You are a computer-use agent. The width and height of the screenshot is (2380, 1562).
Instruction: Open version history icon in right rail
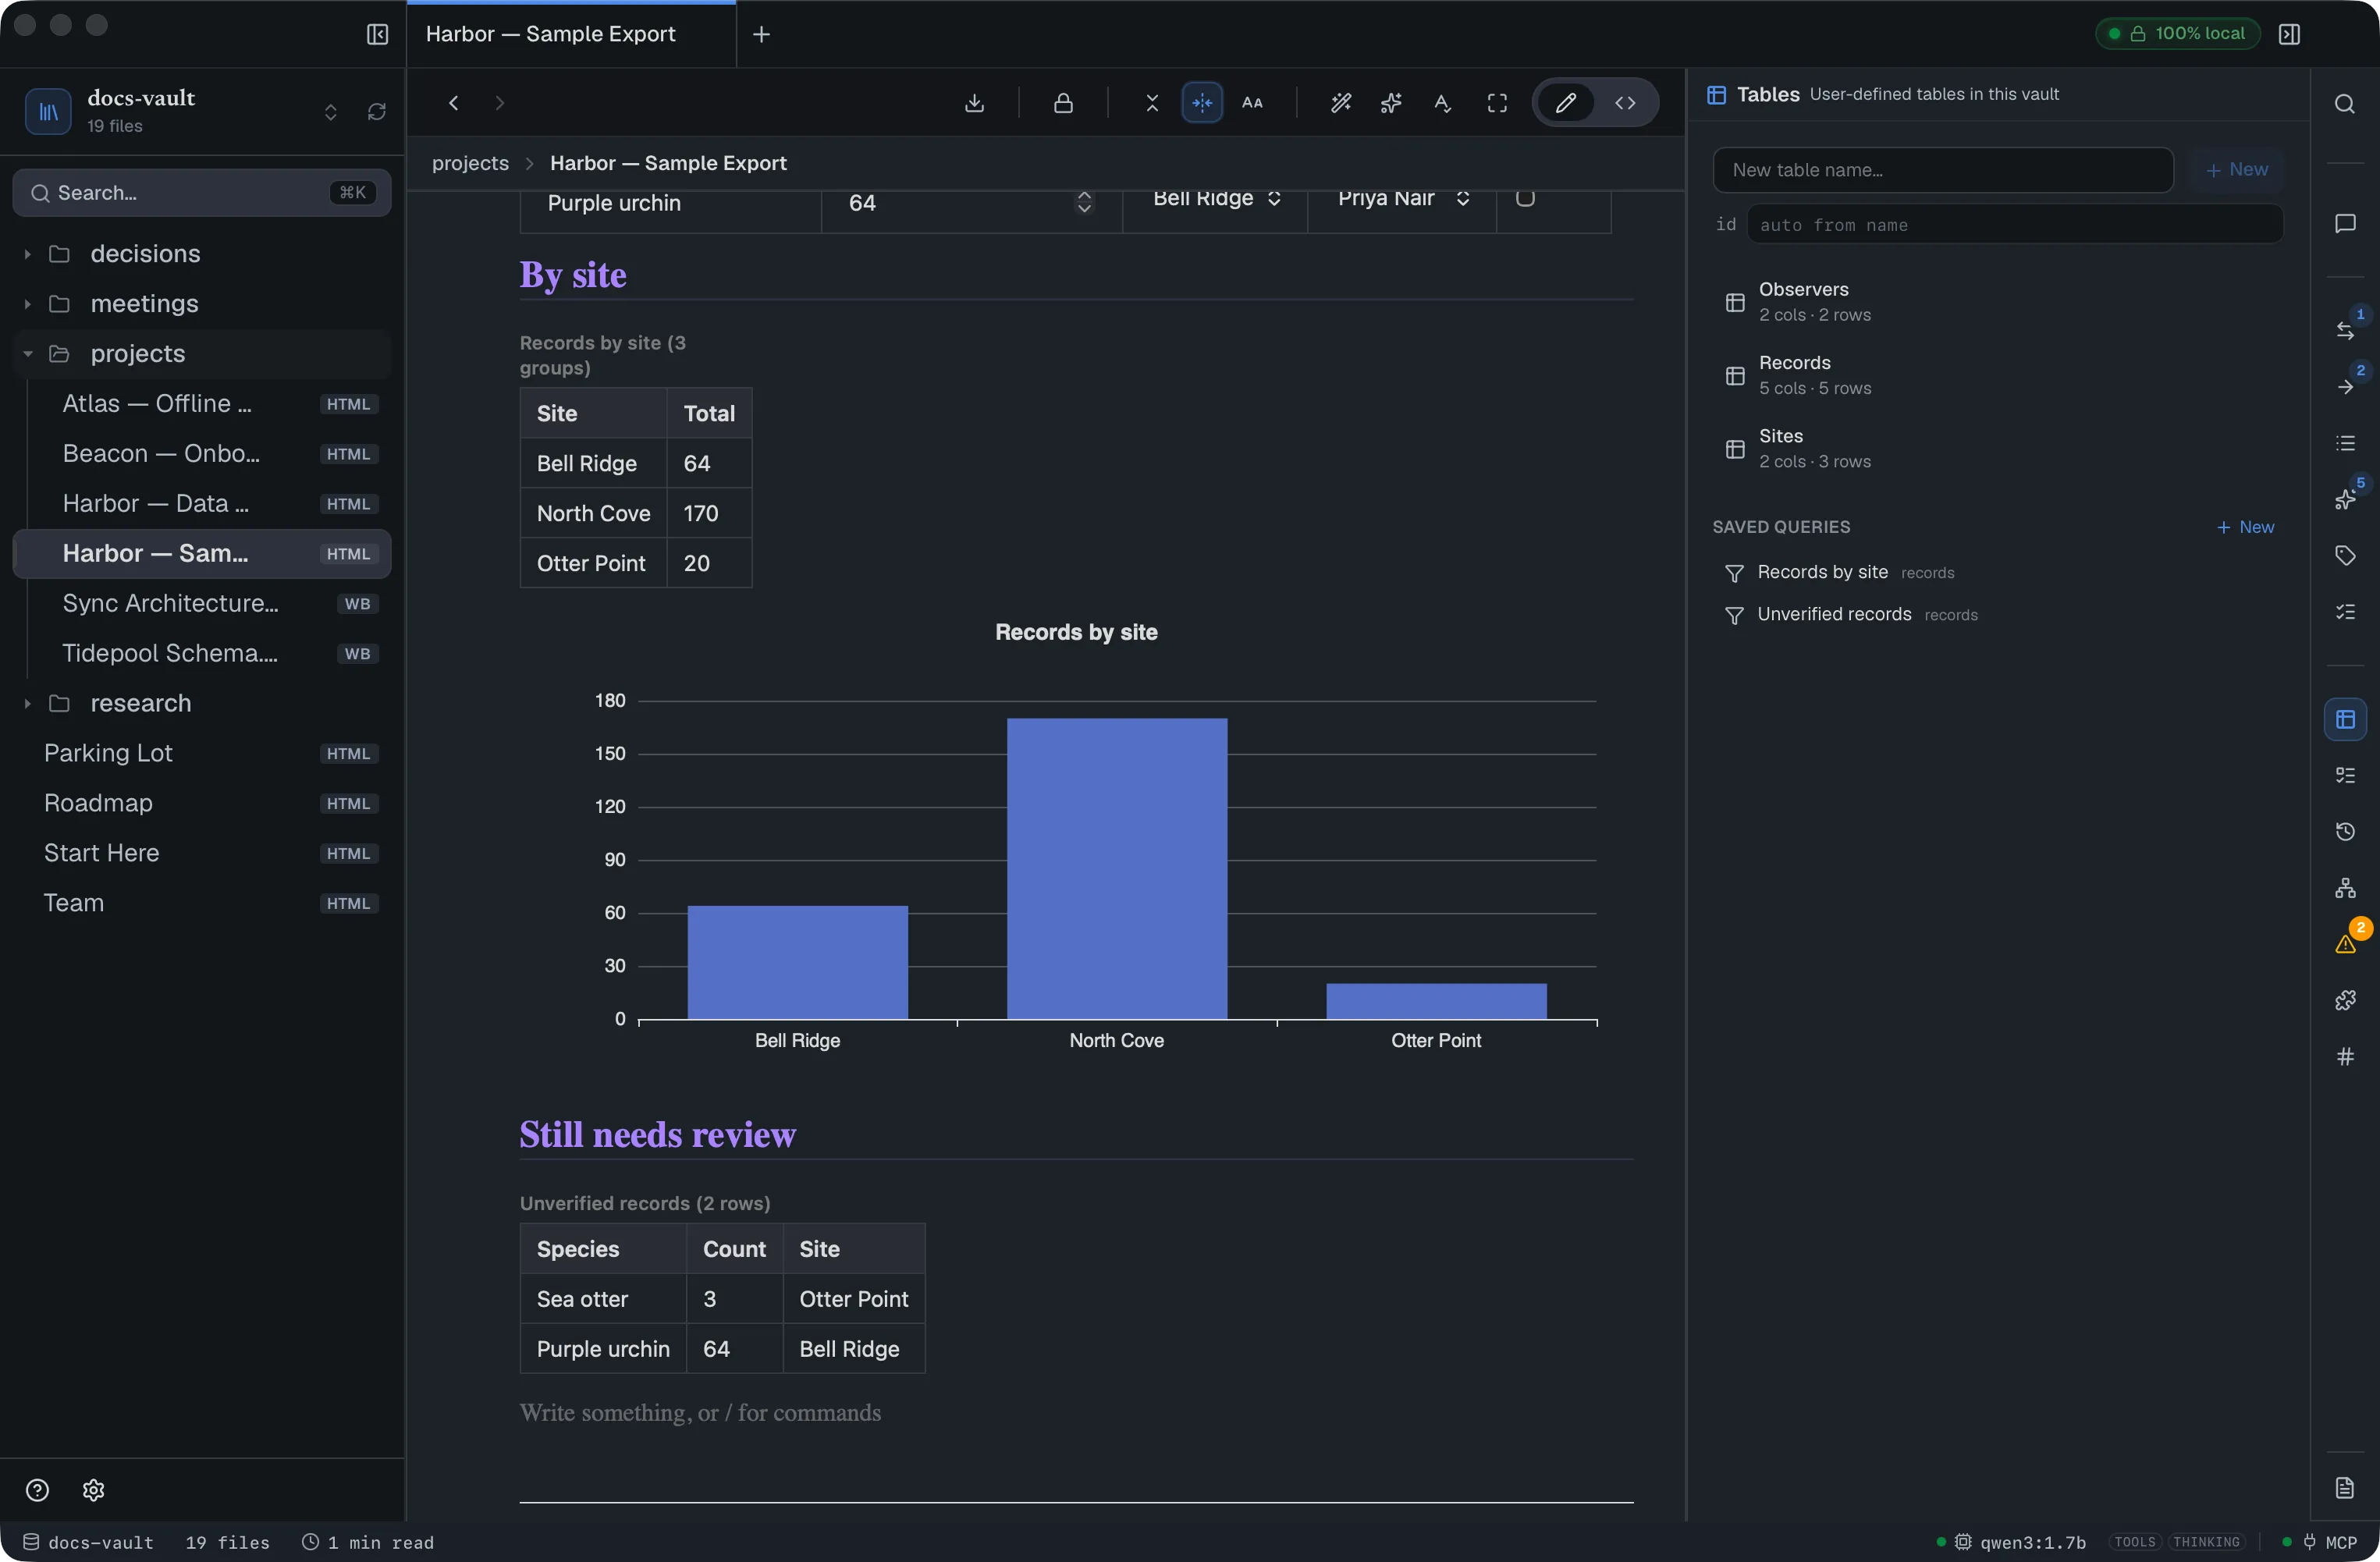tap(2344, 831)
